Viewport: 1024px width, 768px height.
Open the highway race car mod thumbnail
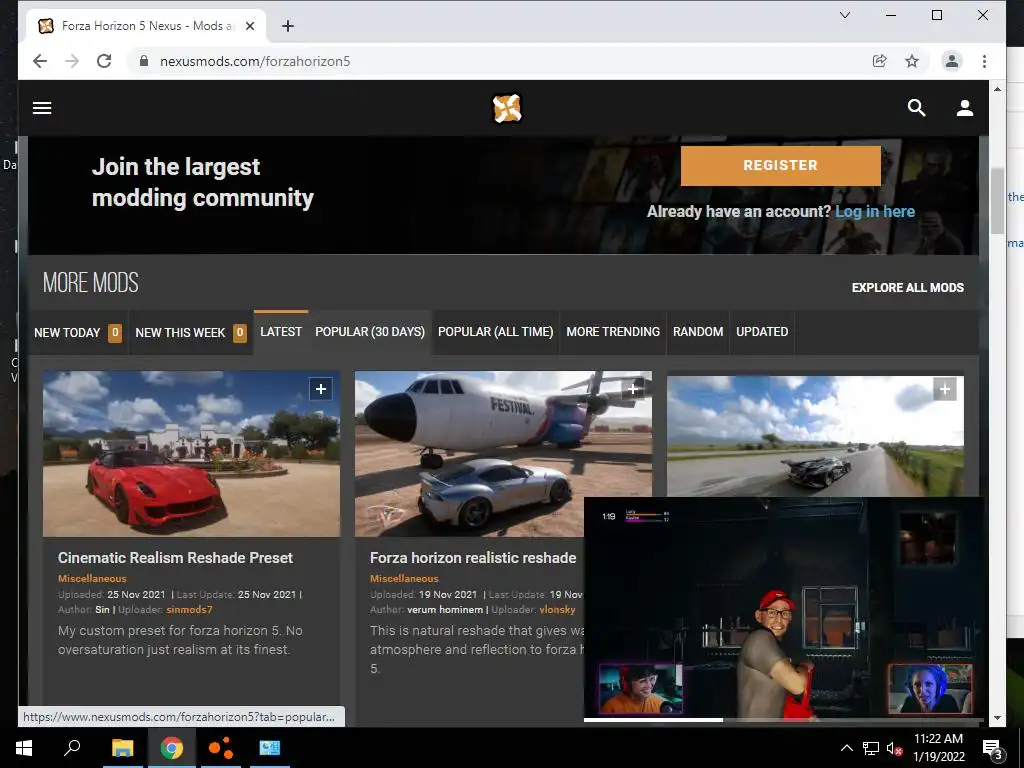815,436
